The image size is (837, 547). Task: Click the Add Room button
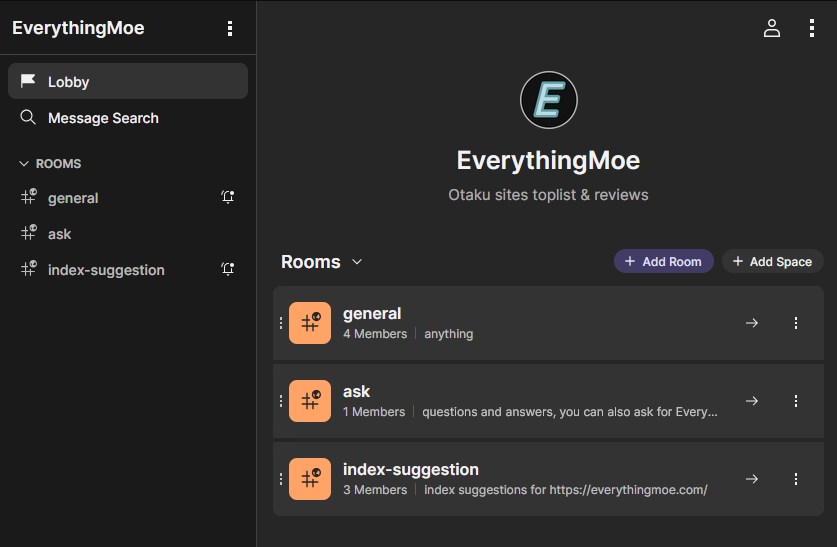coord(663,261)
